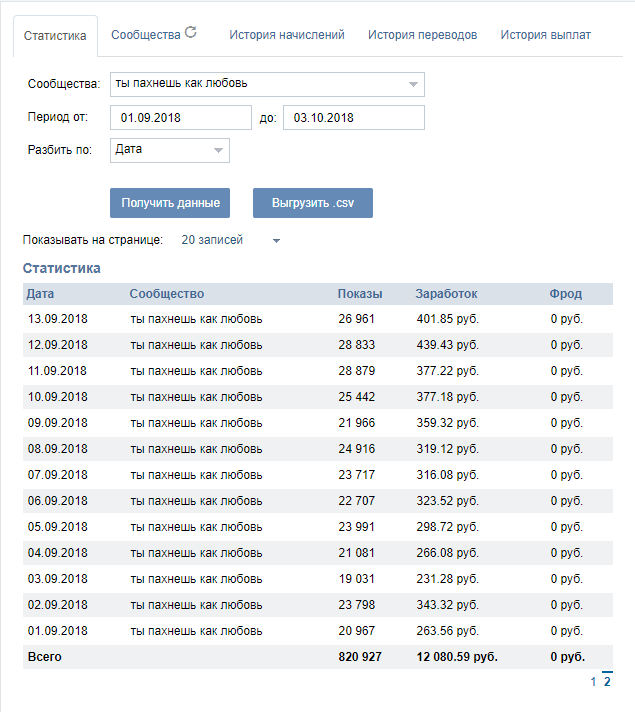Switch to the История начислений tab
The image size is (635, 712).
pos(287,35)
